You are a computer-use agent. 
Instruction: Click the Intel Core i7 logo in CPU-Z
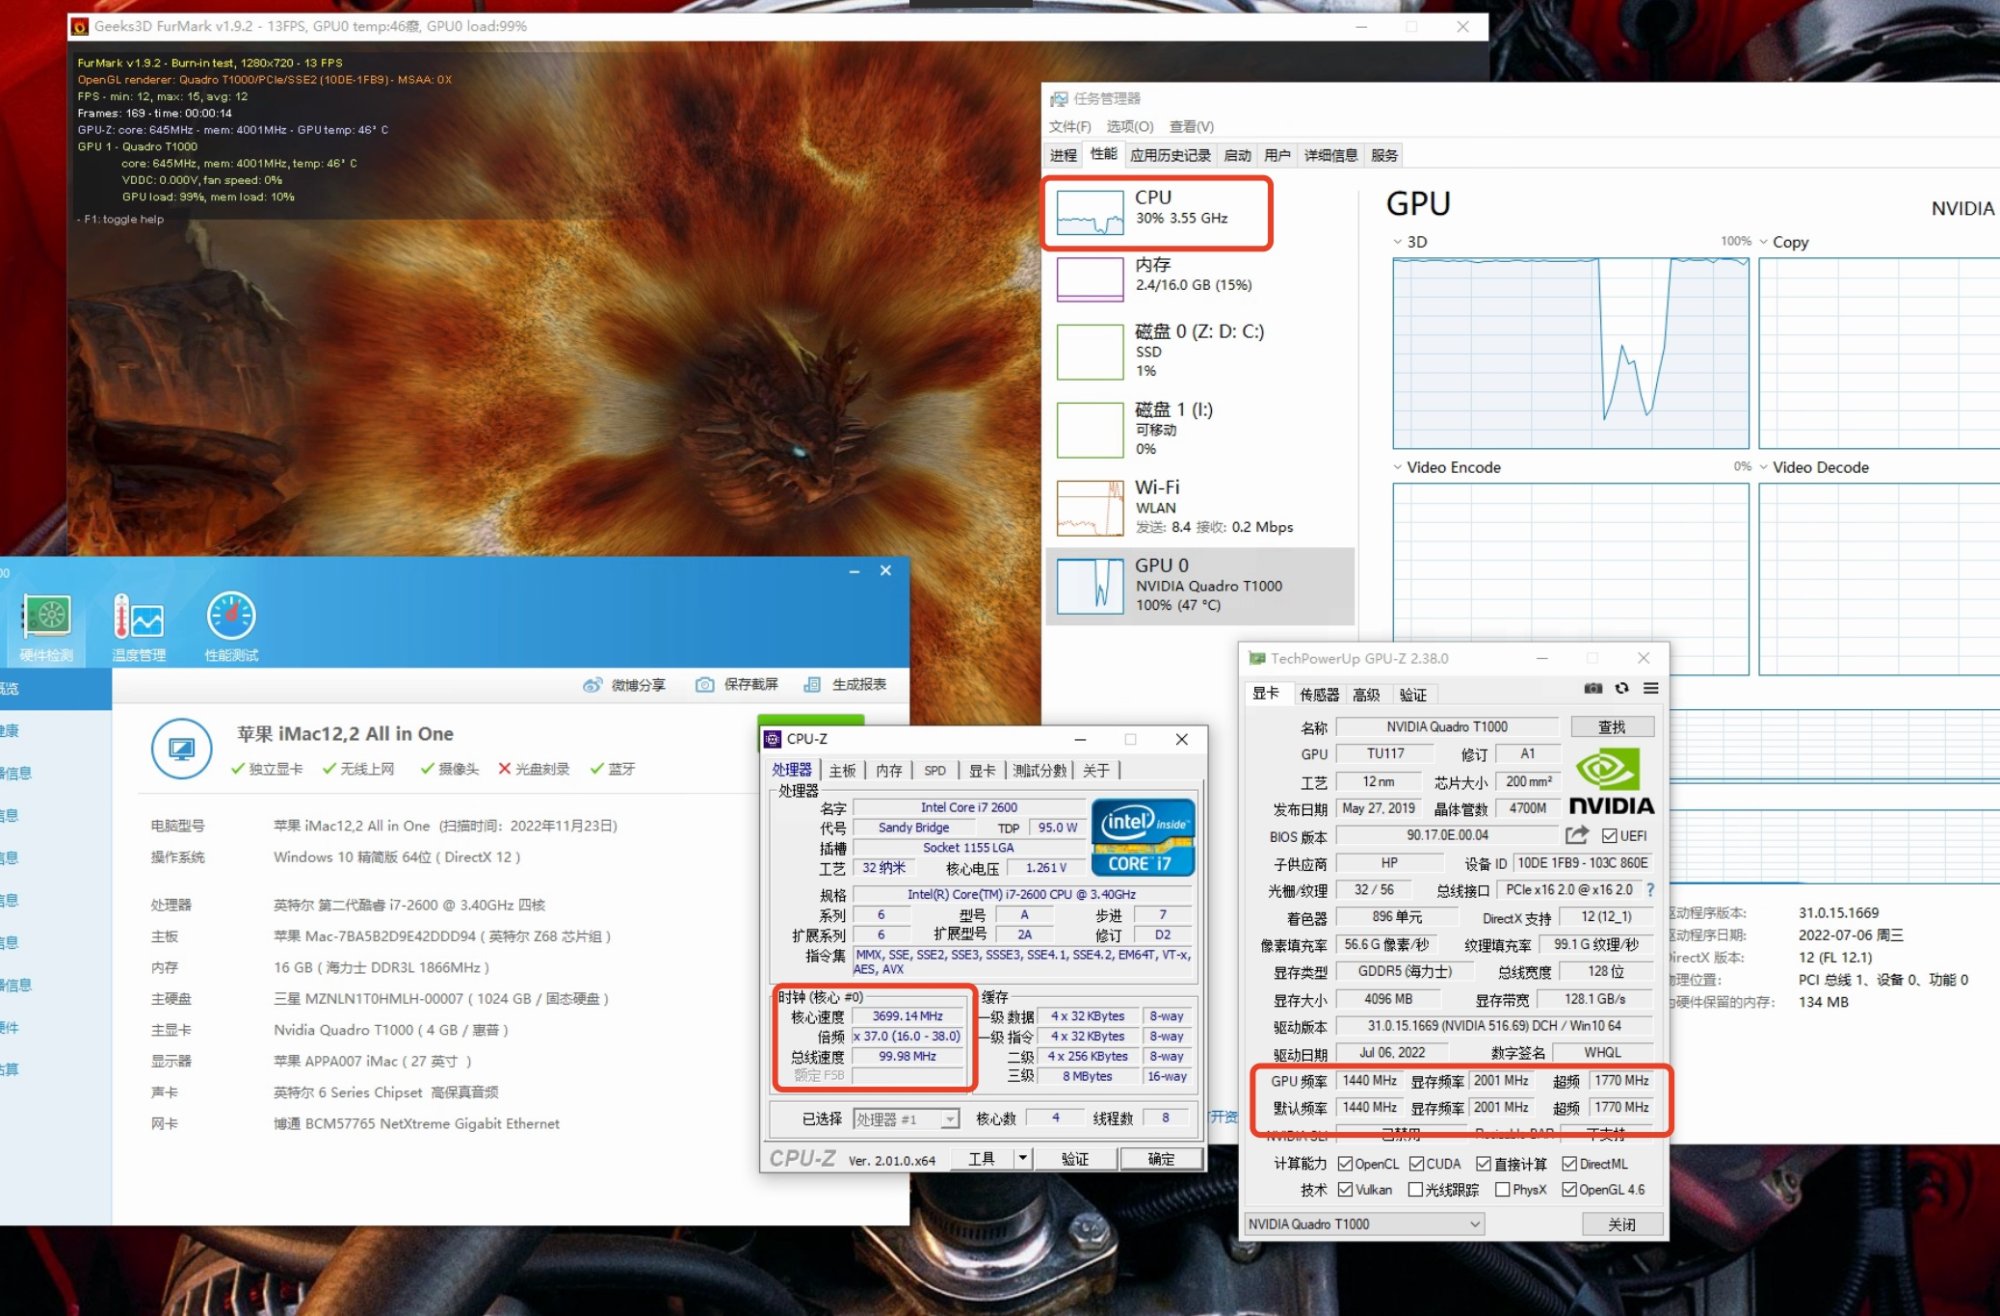[x=1142, y=837]
